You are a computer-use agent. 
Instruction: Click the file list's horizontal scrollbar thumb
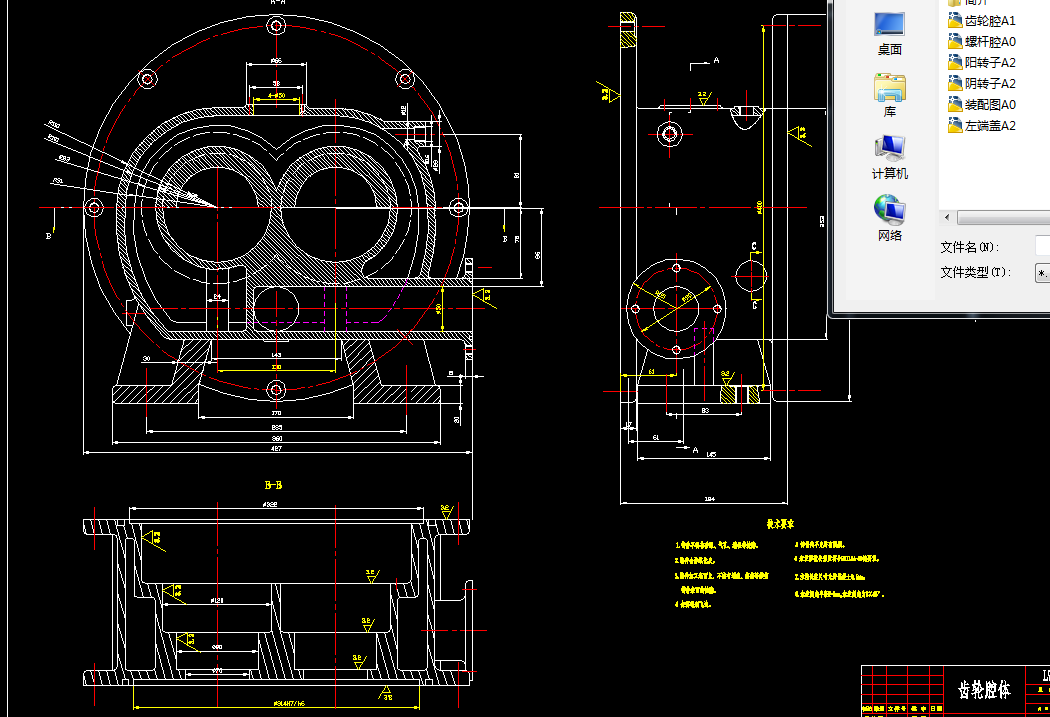coord(1003,217)
